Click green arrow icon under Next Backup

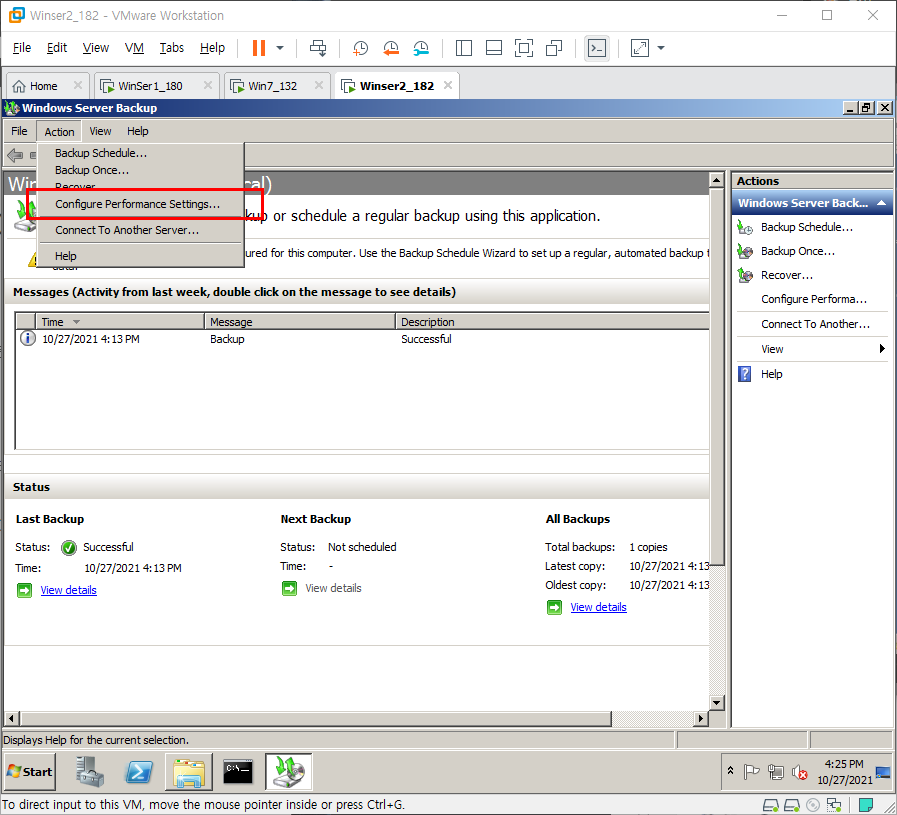pyautogui.click(x=289, y=589)
